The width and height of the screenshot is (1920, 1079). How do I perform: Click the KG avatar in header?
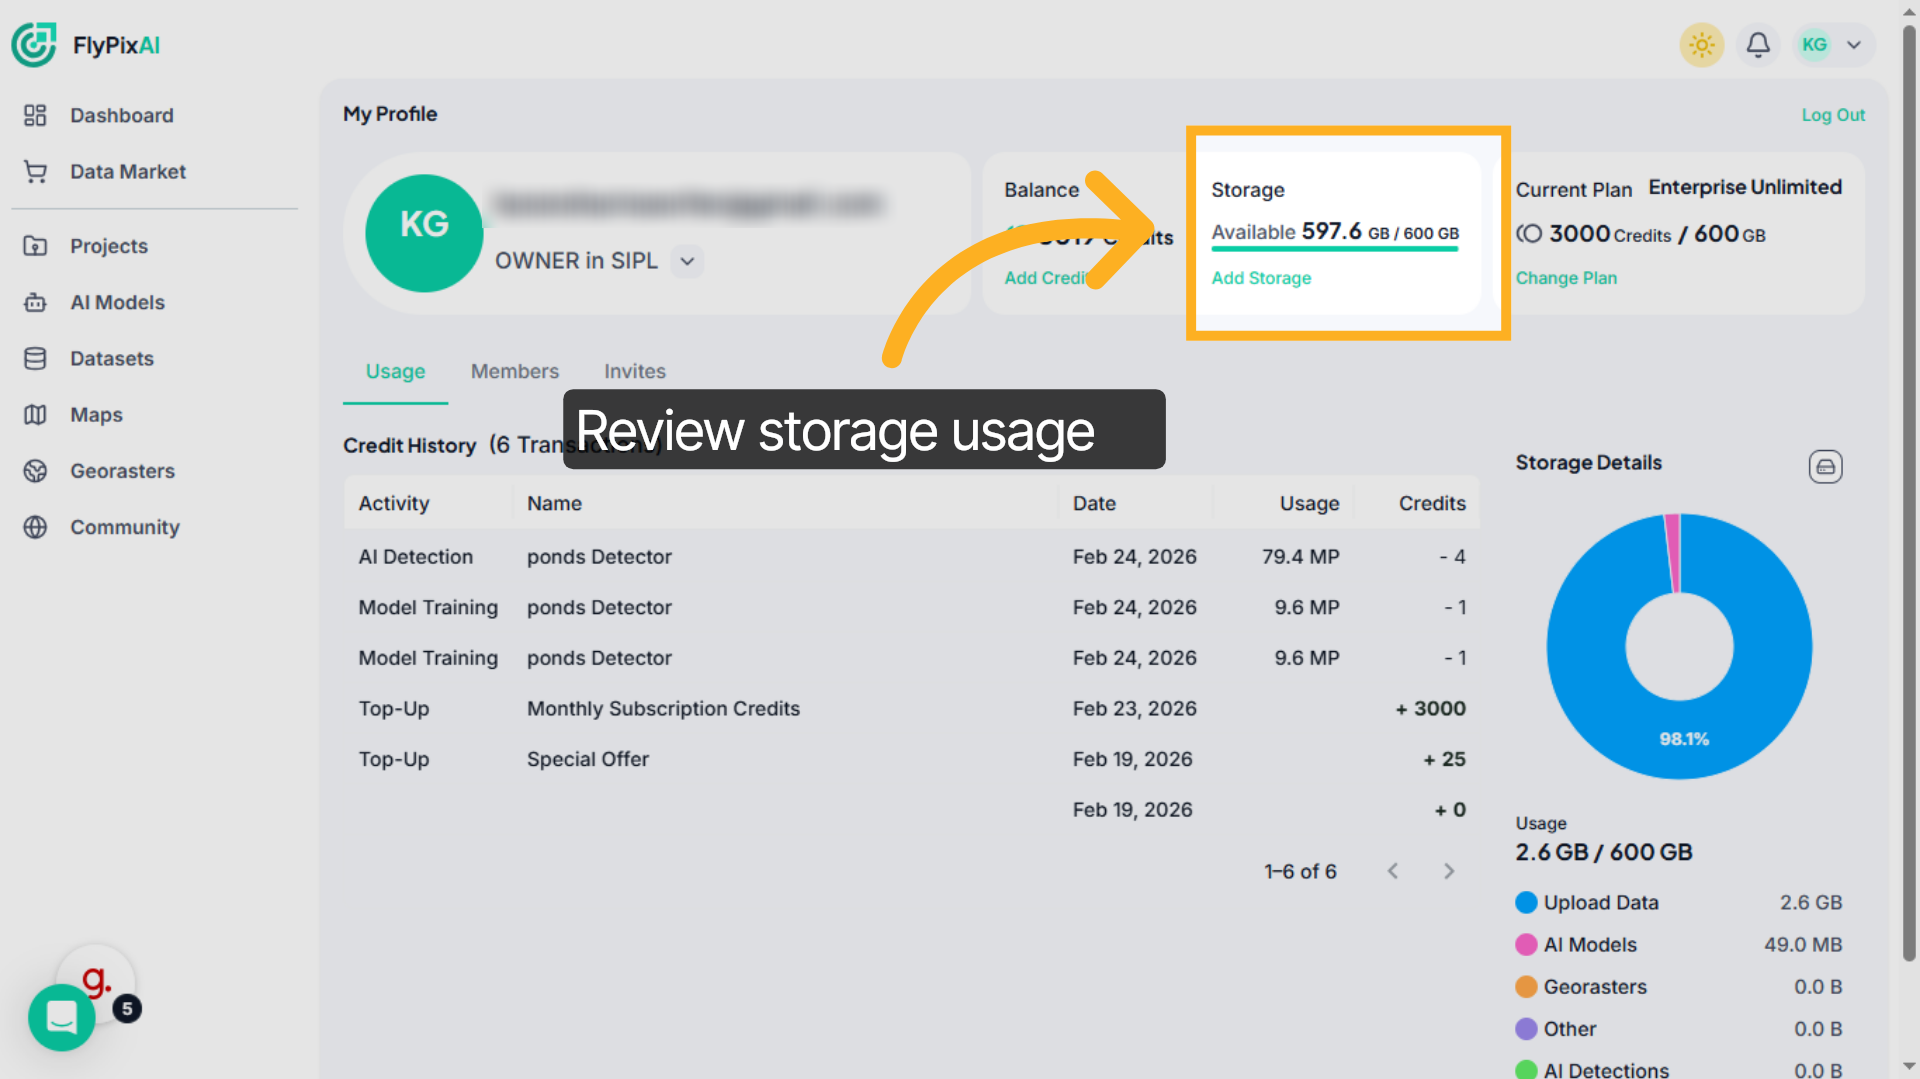(1814, 45)
